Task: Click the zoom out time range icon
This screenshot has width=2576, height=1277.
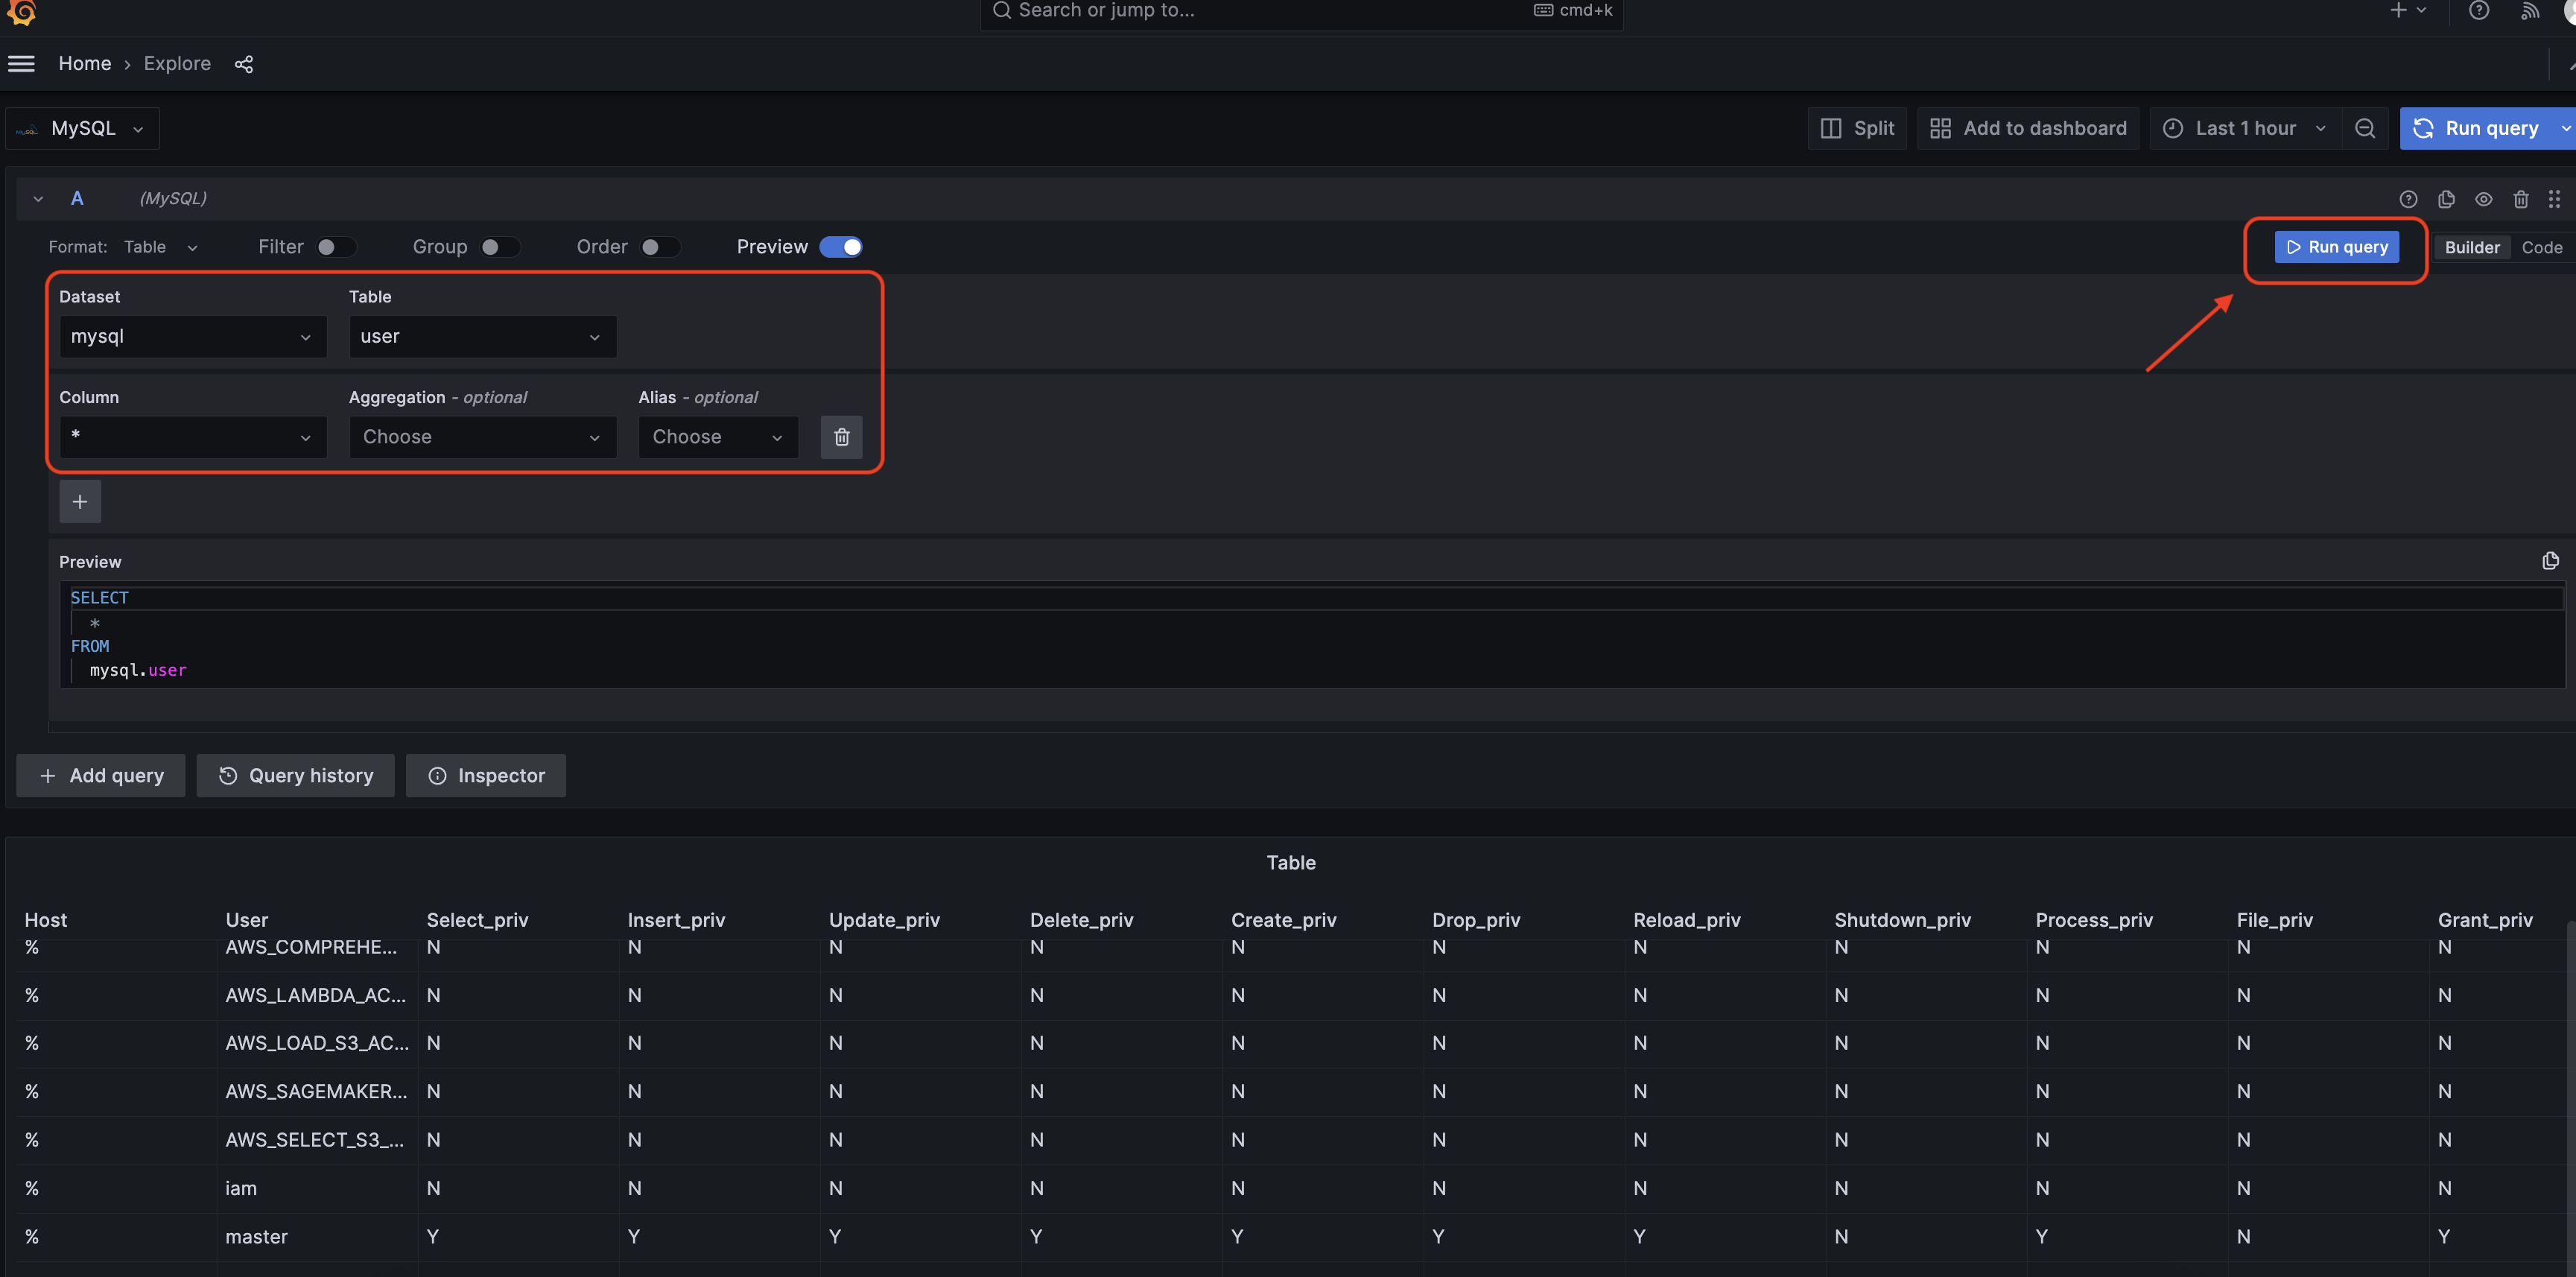Action: click(x=2364, y=128)
